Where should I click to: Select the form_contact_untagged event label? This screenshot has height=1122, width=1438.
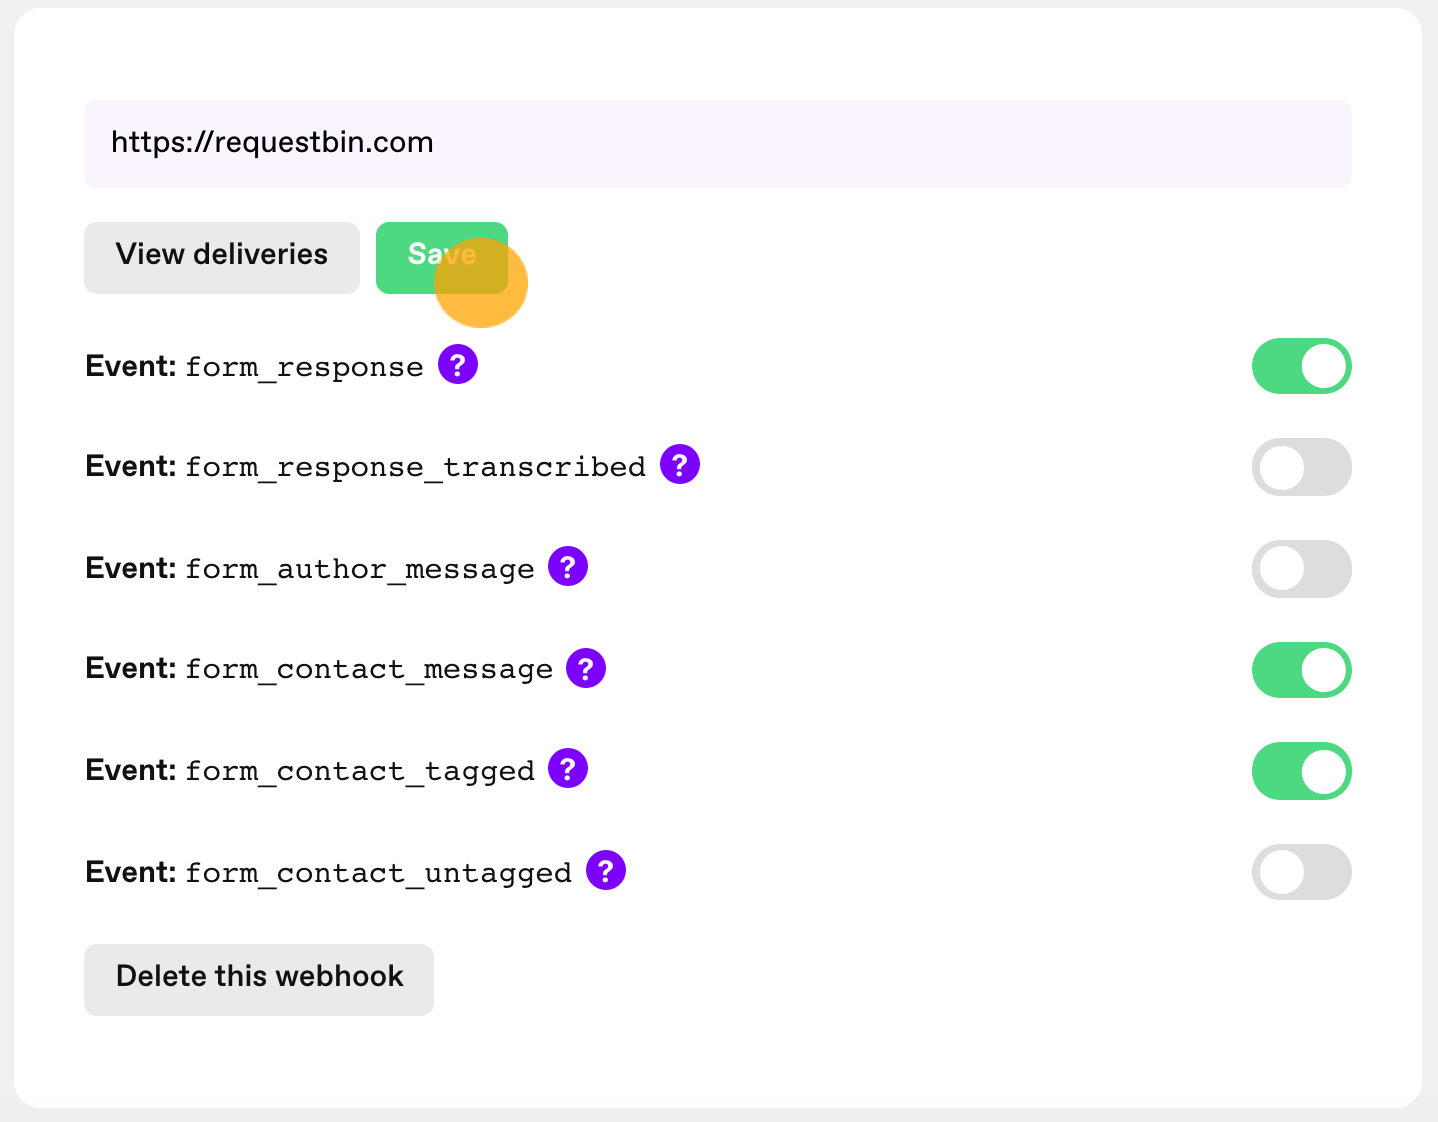coord(329,873)
